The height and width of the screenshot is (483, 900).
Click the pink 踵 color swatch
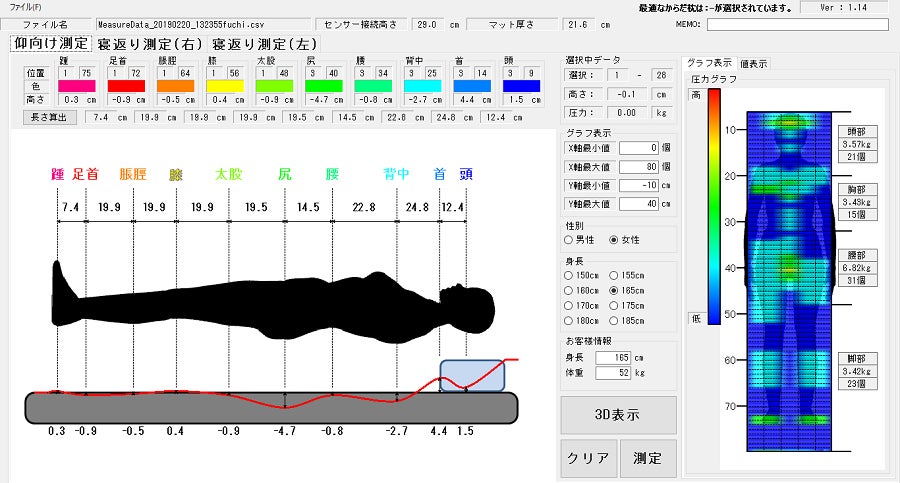pos(76,87)
